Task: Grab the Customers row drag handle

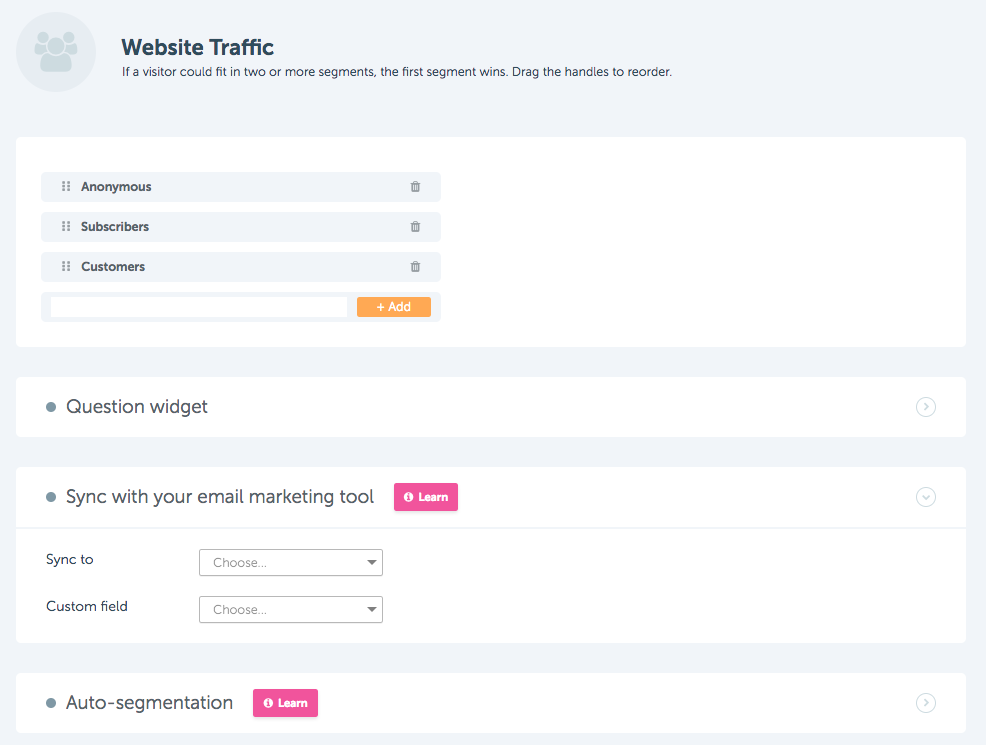Action: [x=66, y=267]
